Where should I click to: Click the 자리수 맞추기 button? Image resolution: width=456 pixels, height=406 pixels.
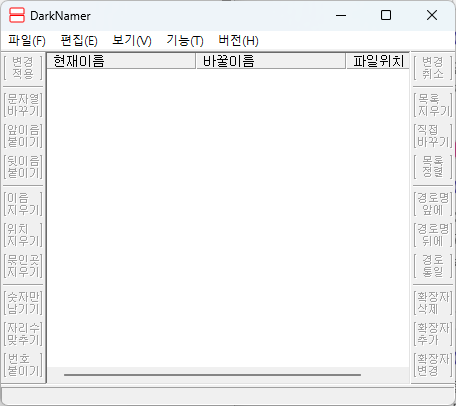pyautogui.click(x=23, y=334)
